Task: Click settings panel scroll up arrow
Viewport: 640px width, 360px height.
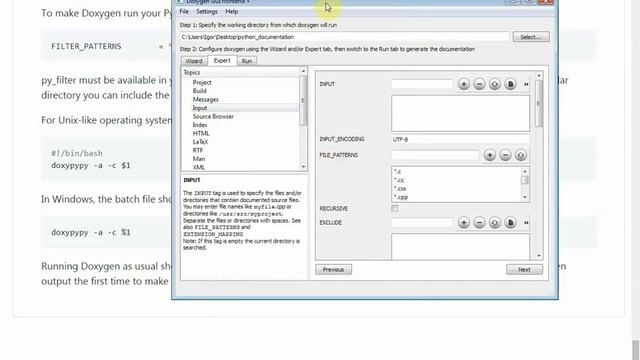Action: tap(539, 76)
